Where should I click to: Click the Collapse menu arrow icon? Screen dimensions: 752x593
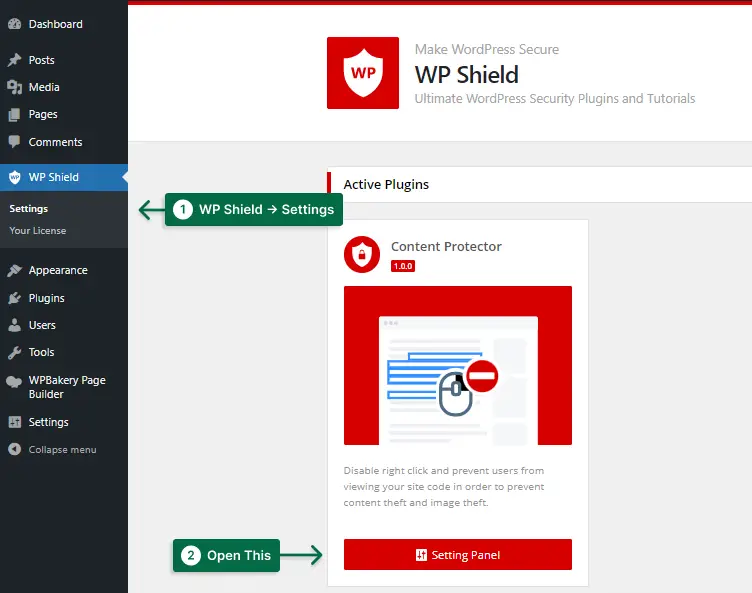14,450
